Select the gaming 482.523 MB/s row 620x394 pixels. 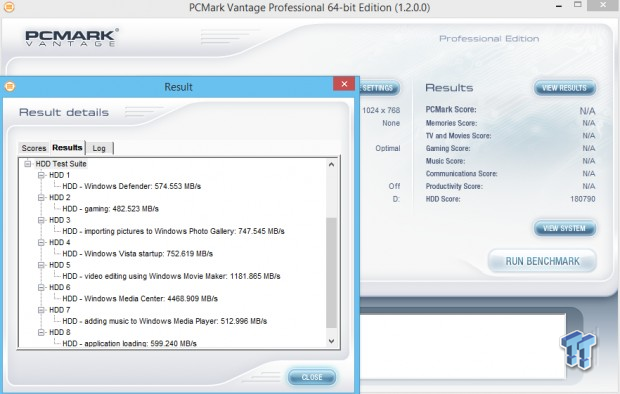pyautogui.click(x=110, y=208)
